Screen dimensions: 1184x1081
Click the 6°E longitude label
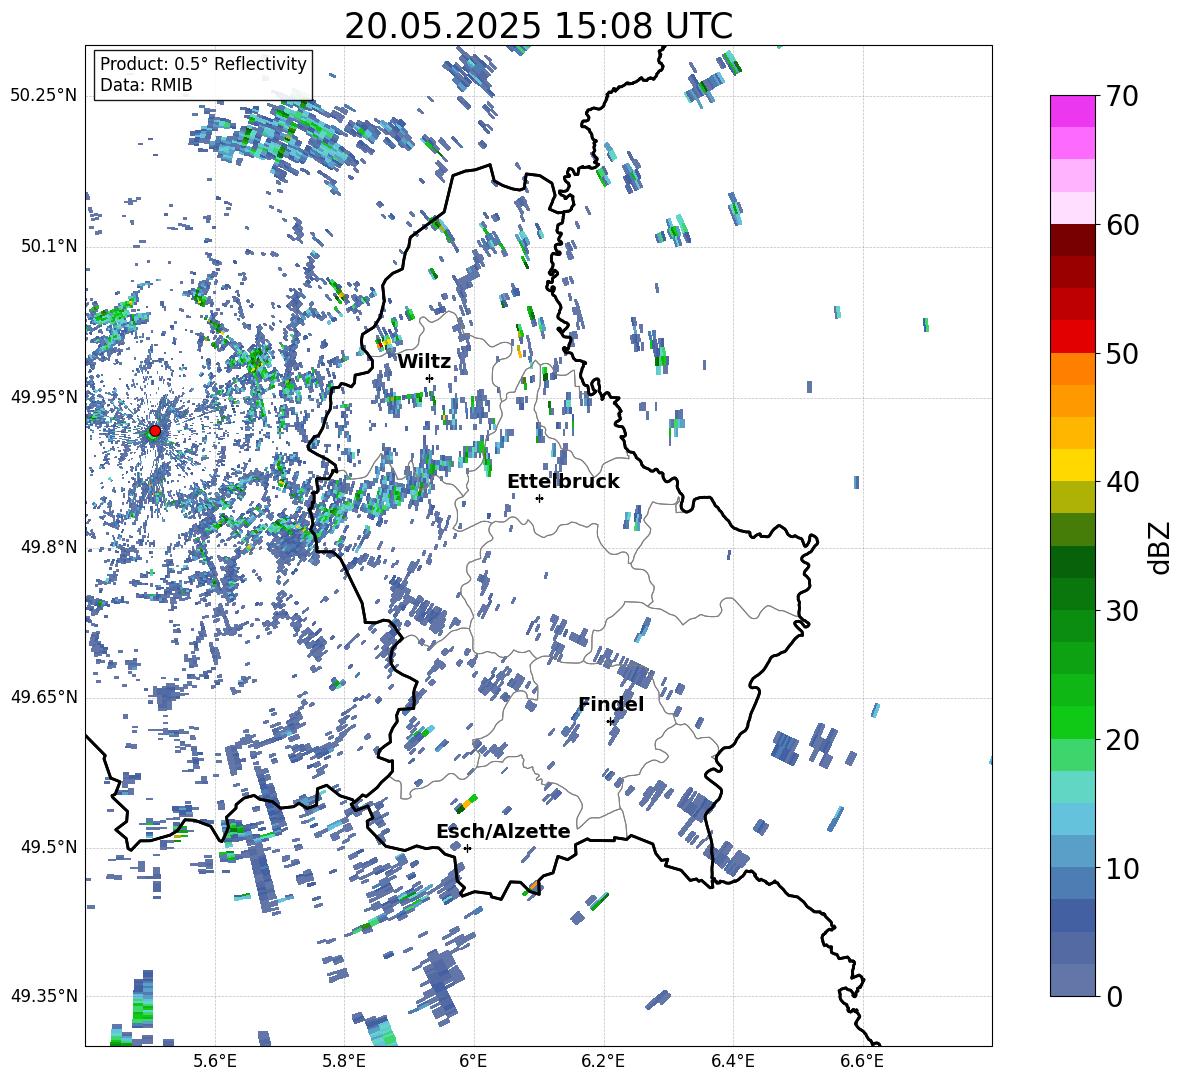pyautogui.click(x=473, y=1061)
